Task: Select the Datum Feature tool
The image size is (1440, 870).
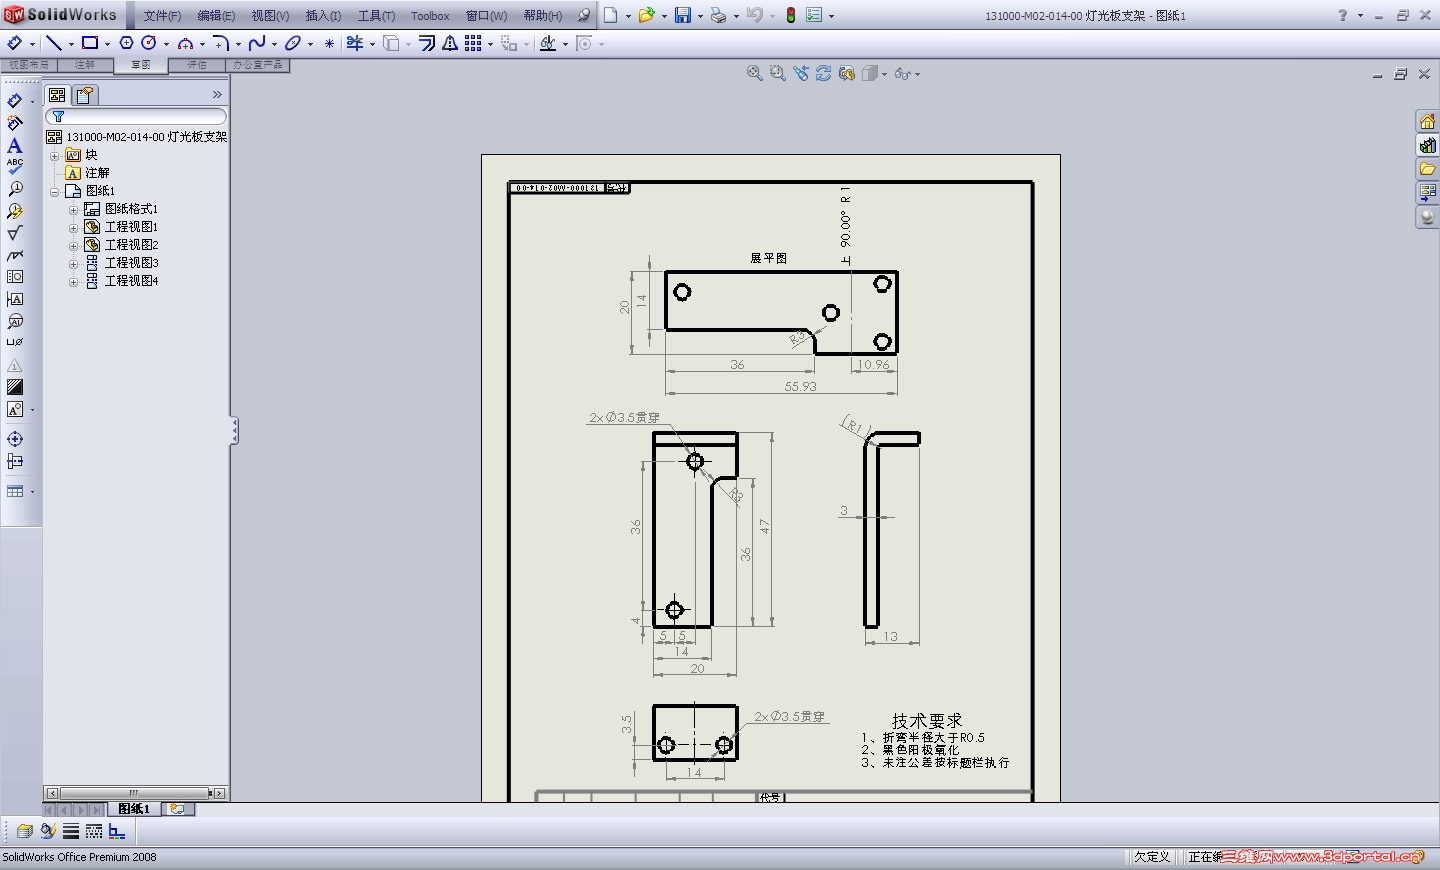Action: tap(15, 299)
